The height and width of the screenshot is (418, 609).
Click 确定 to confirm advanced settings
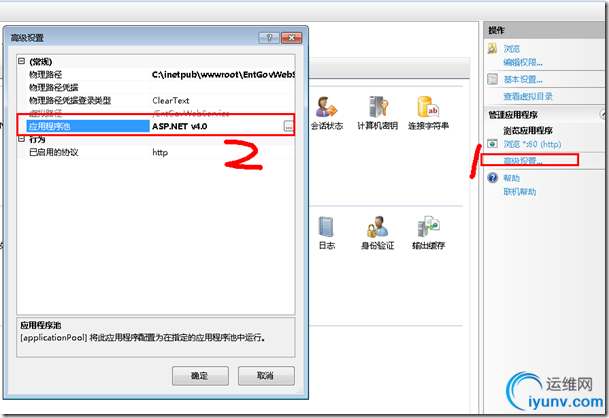(200, 376)
